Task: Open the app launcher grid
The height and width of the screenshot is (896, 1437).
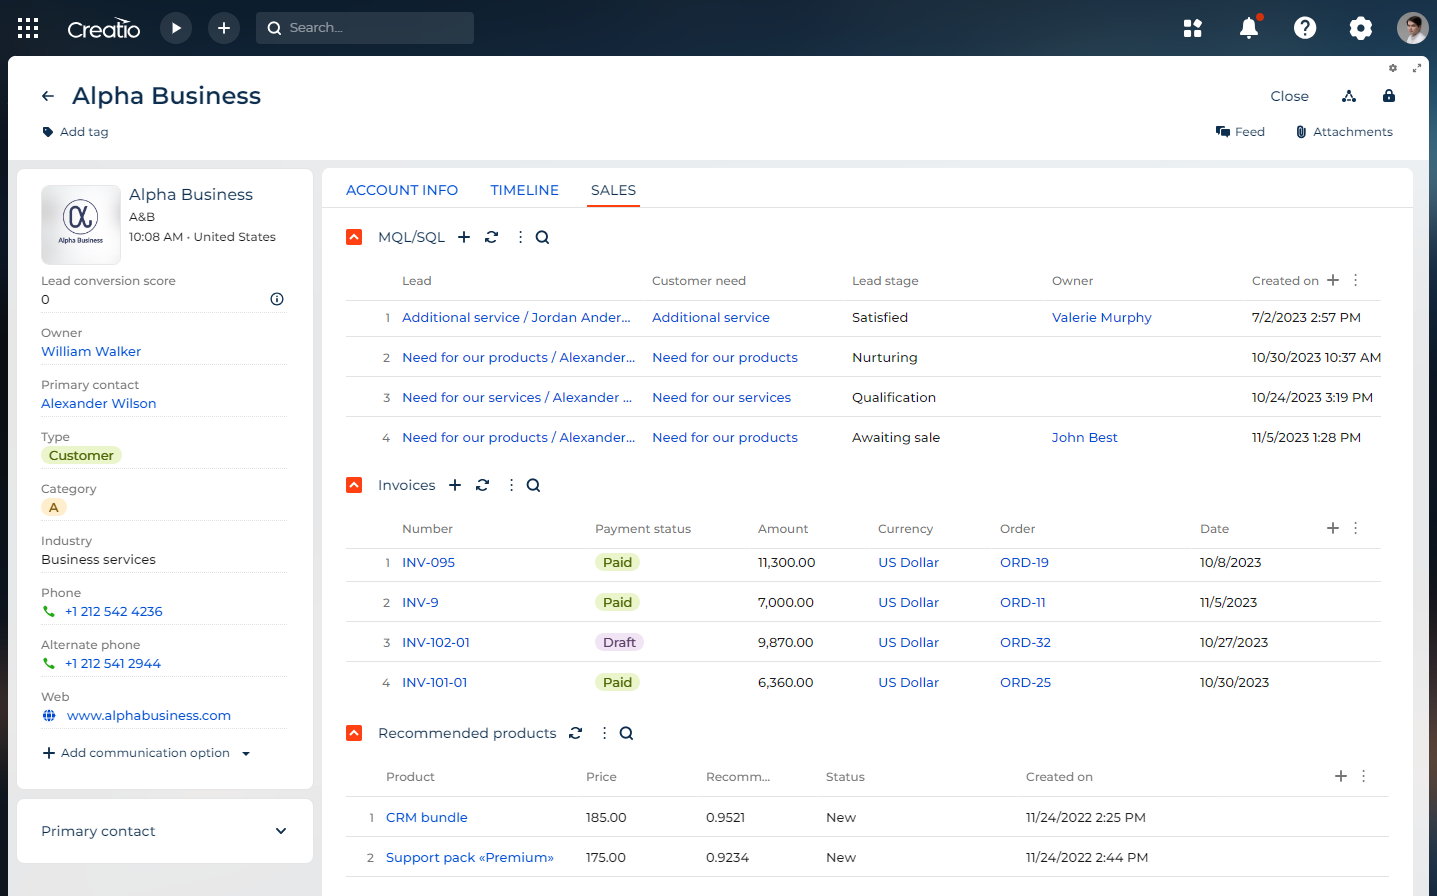Action: (x=28, y=28)
